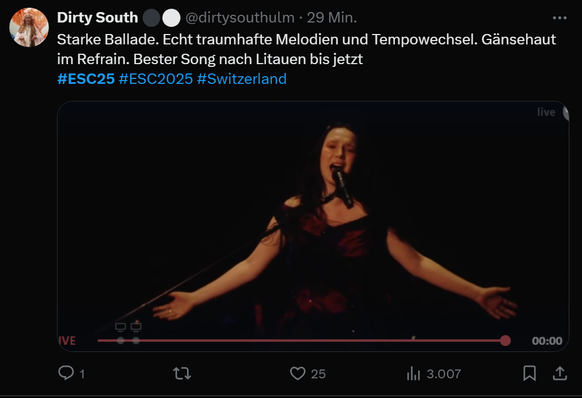582x398 pixels.
Task: Open the Dirty South display name
Action: (97, 17)
